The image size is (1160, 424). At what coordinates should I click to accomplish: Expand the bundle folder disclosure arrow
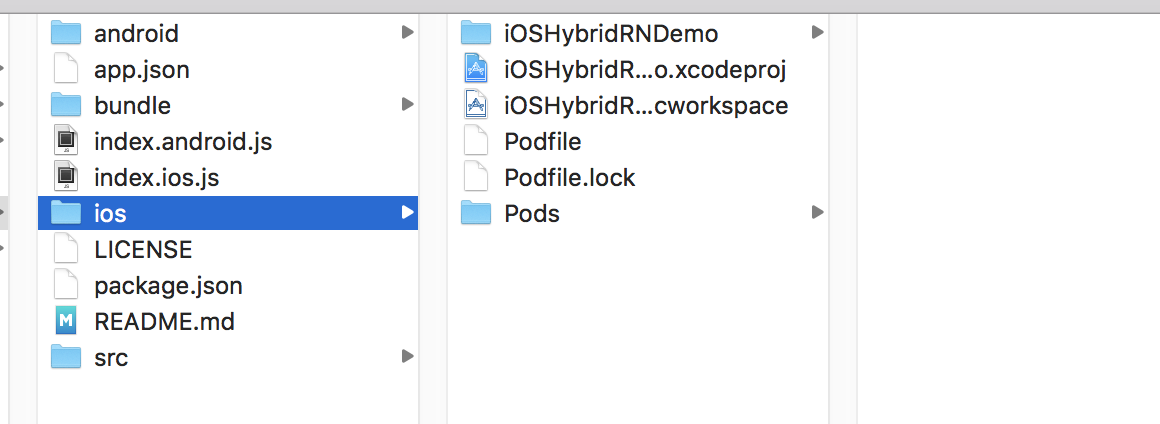tap(407, 104)
